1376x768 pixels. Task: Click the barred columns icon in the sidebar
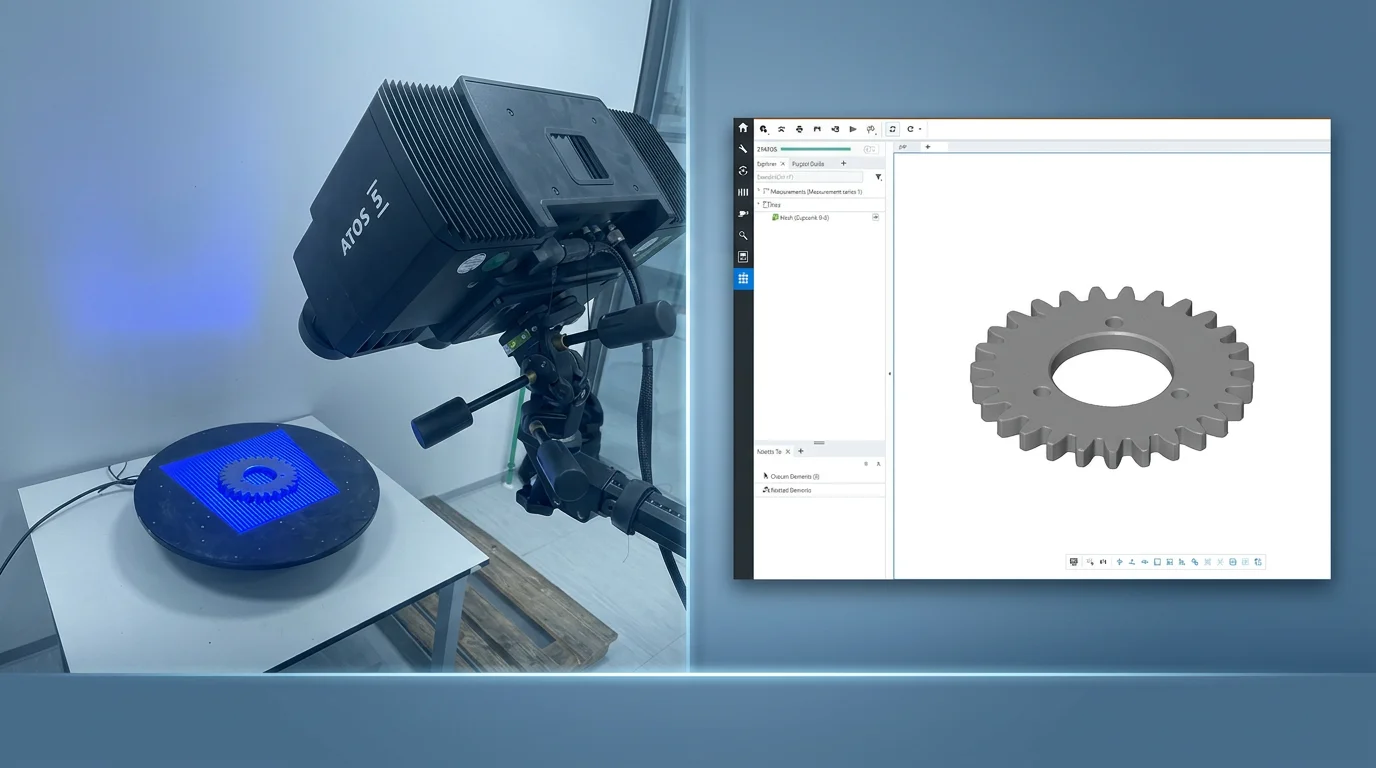743,192
